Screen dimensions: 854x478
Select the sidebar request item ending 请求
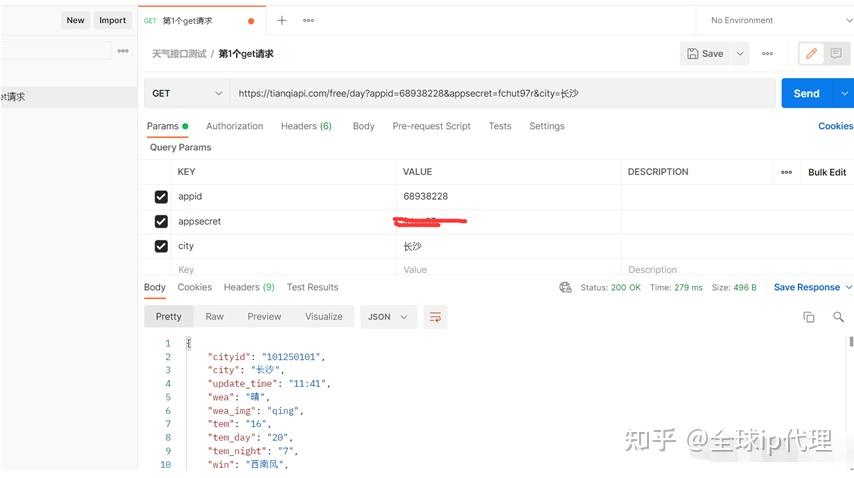click(x=69, y=97)
